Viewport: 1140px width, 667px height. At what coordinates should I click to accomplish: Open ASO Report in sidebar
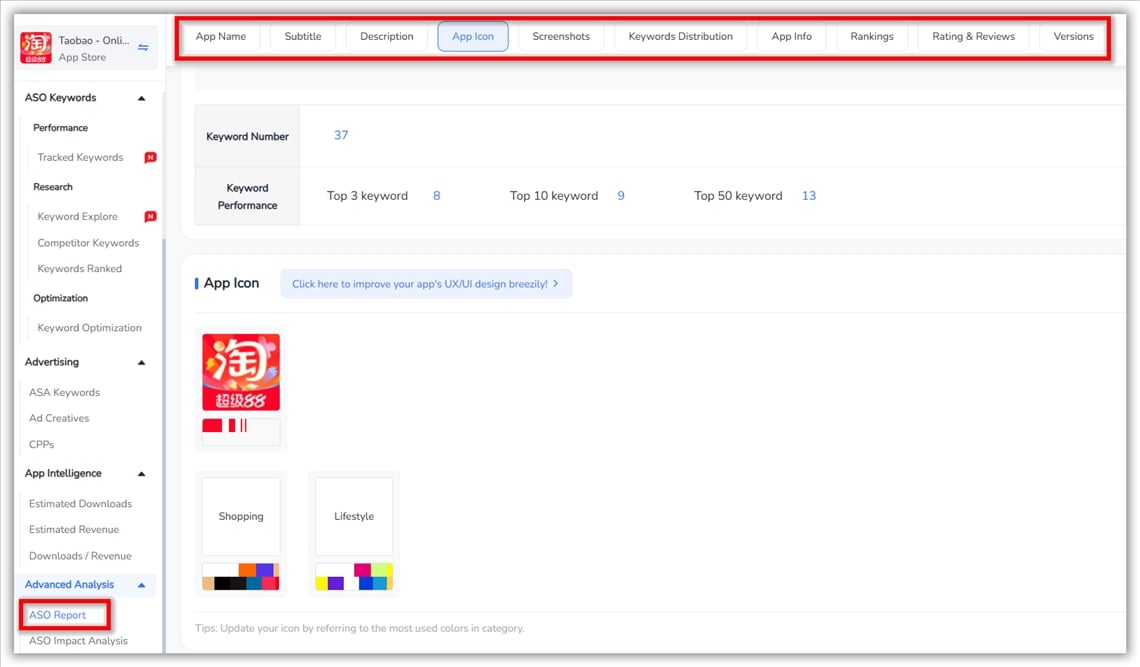click(58, 615)
